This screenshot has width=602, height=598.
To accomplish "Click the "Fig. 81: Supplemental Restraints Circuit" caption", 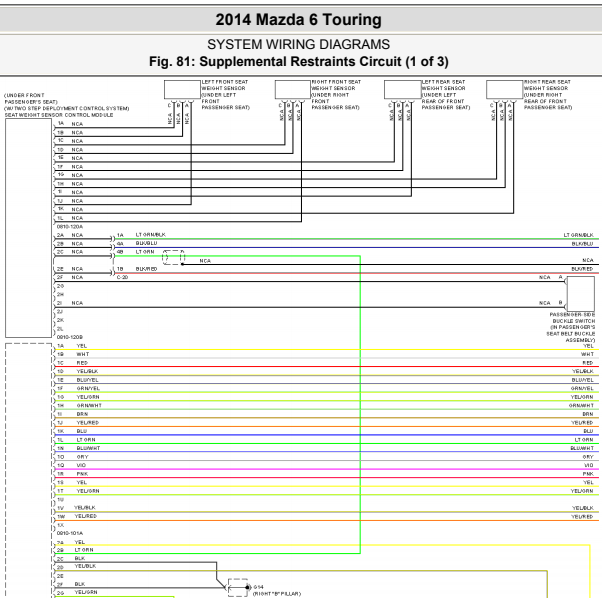I will click(x=299, y=61).
